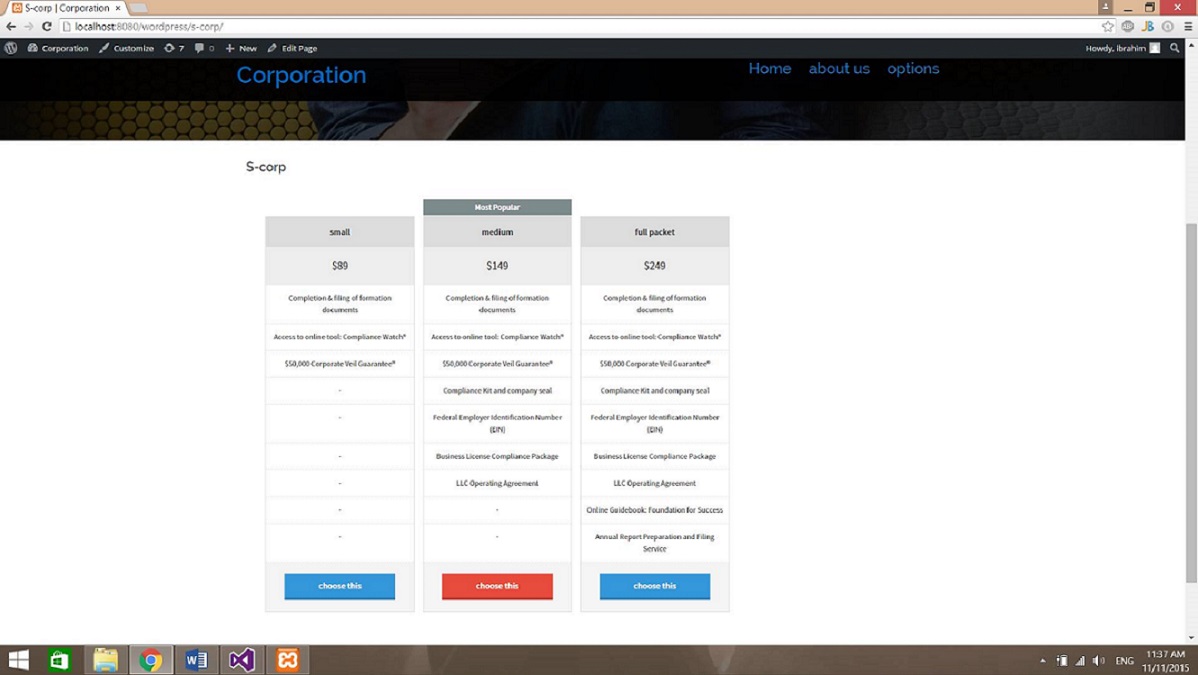Navigate to the about us menu item

click(x=839, y=69)
